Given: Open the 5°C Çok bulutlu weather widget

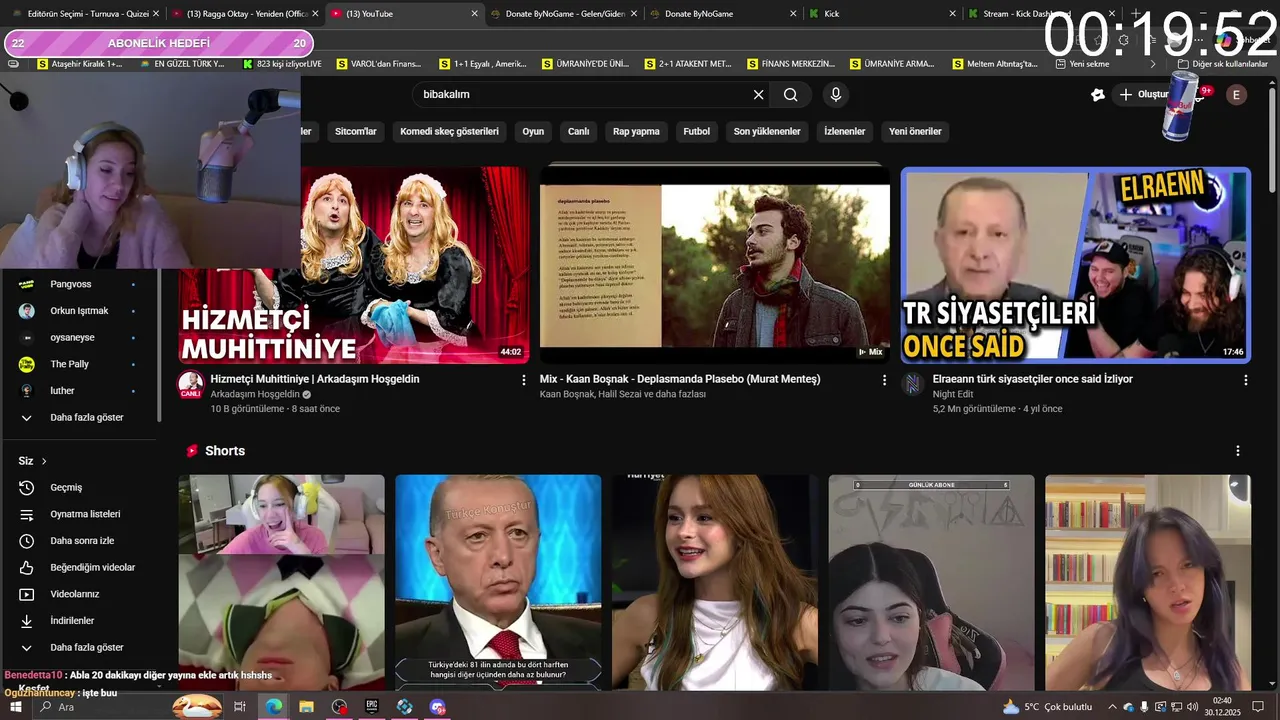Looking at the screenshot, I should pyautogui.click(x=1047, y=707).
